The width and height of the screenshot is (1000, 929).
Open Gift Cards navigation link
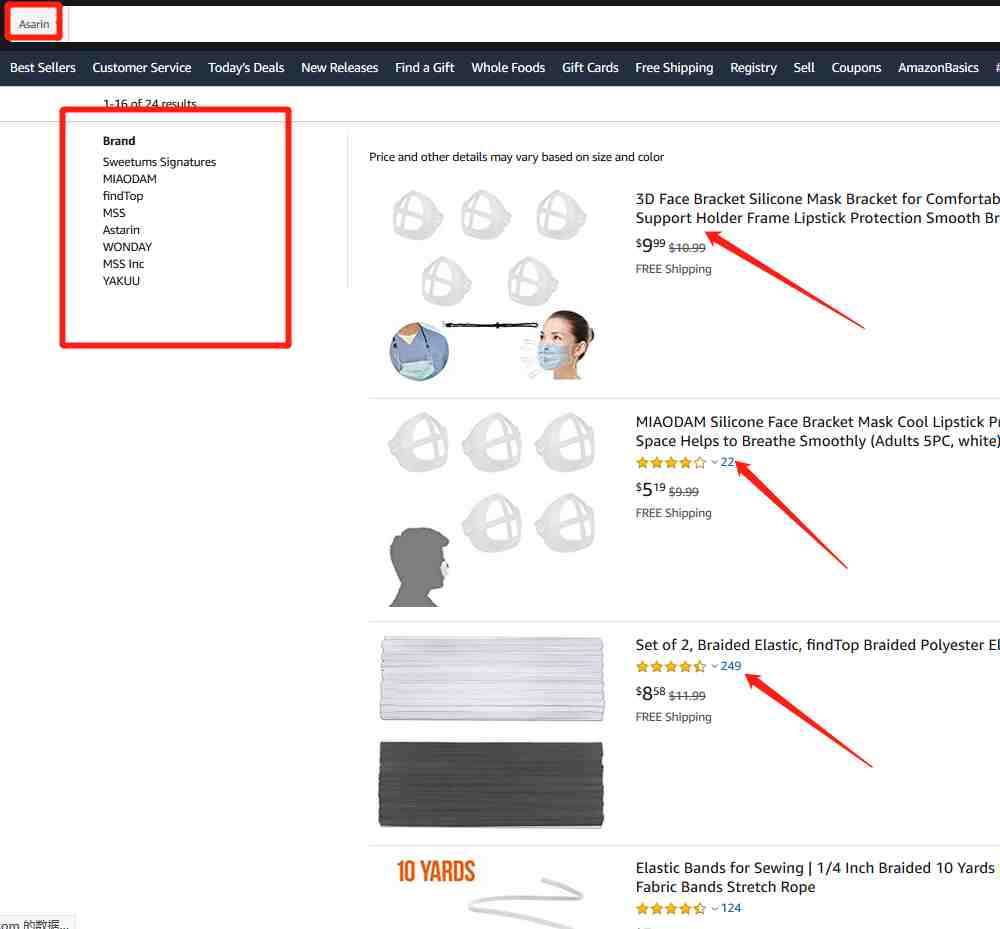point(590,68)
